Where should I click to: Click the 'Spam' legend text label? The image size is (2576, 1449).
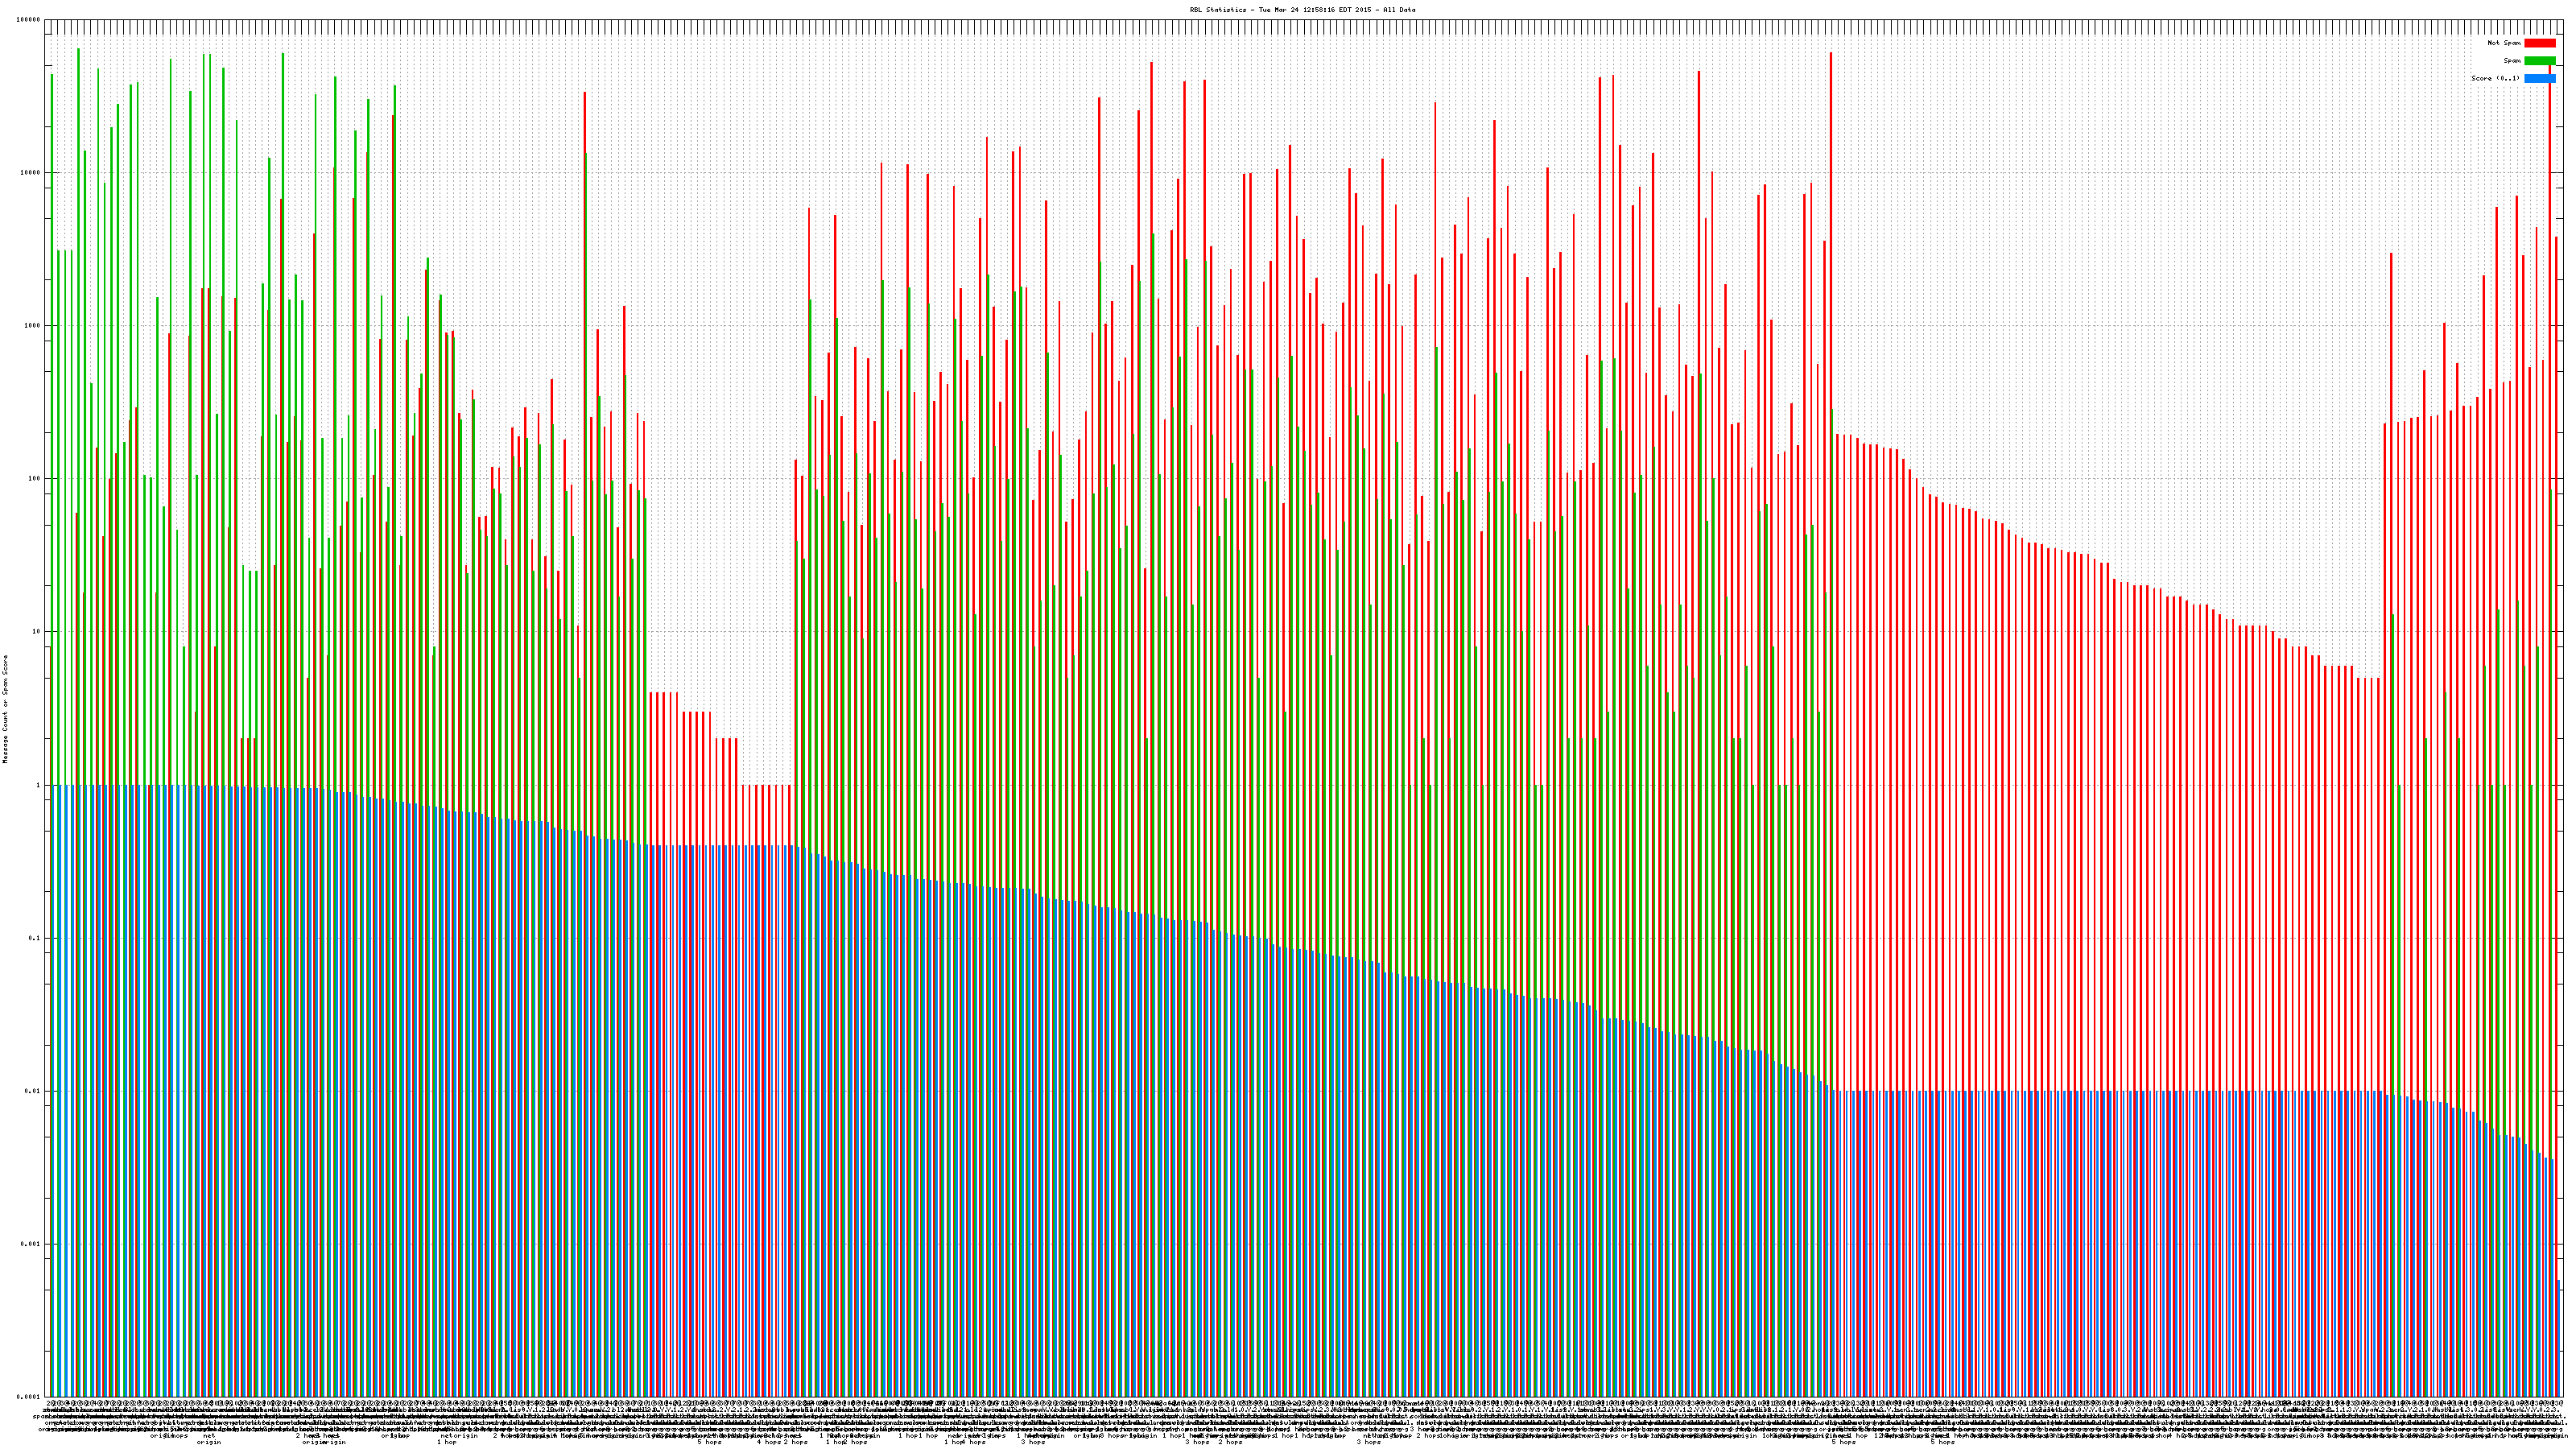pos(2512,61)
